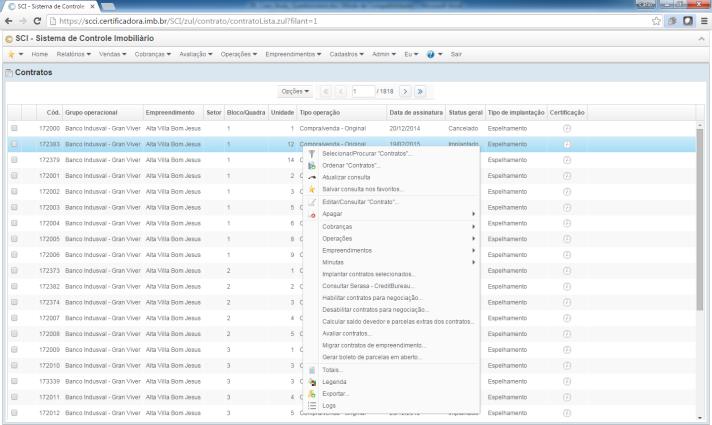The width and height of the screenshot is (712, 425).
Task: Click certification icon for contract 172000
Action: coord(567,128)
